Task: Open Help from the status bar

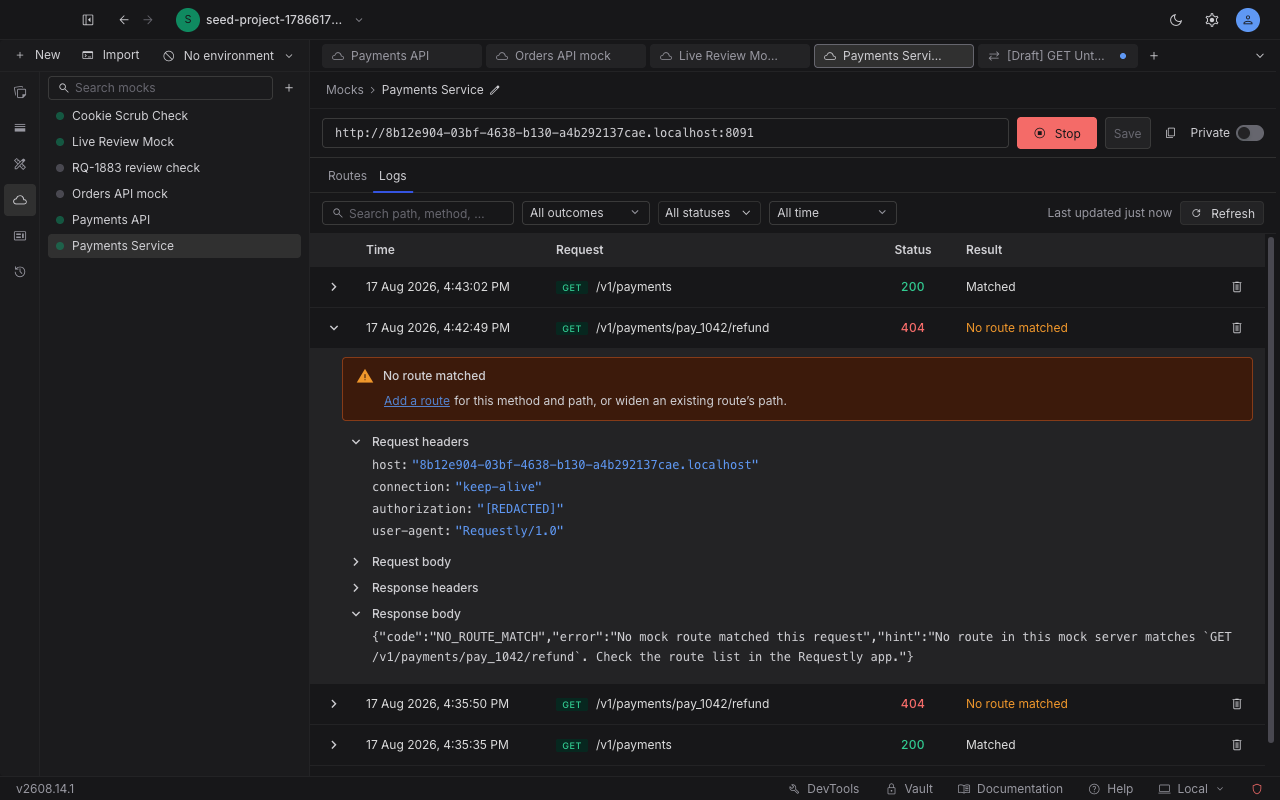Action: pos(1110,789)
